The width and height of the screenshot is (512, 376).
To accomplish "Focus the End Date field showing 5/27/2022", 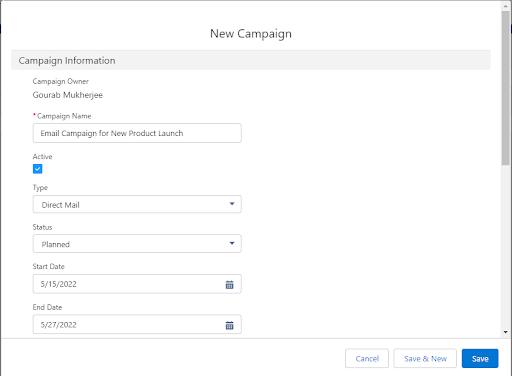I will coord(137,324).
